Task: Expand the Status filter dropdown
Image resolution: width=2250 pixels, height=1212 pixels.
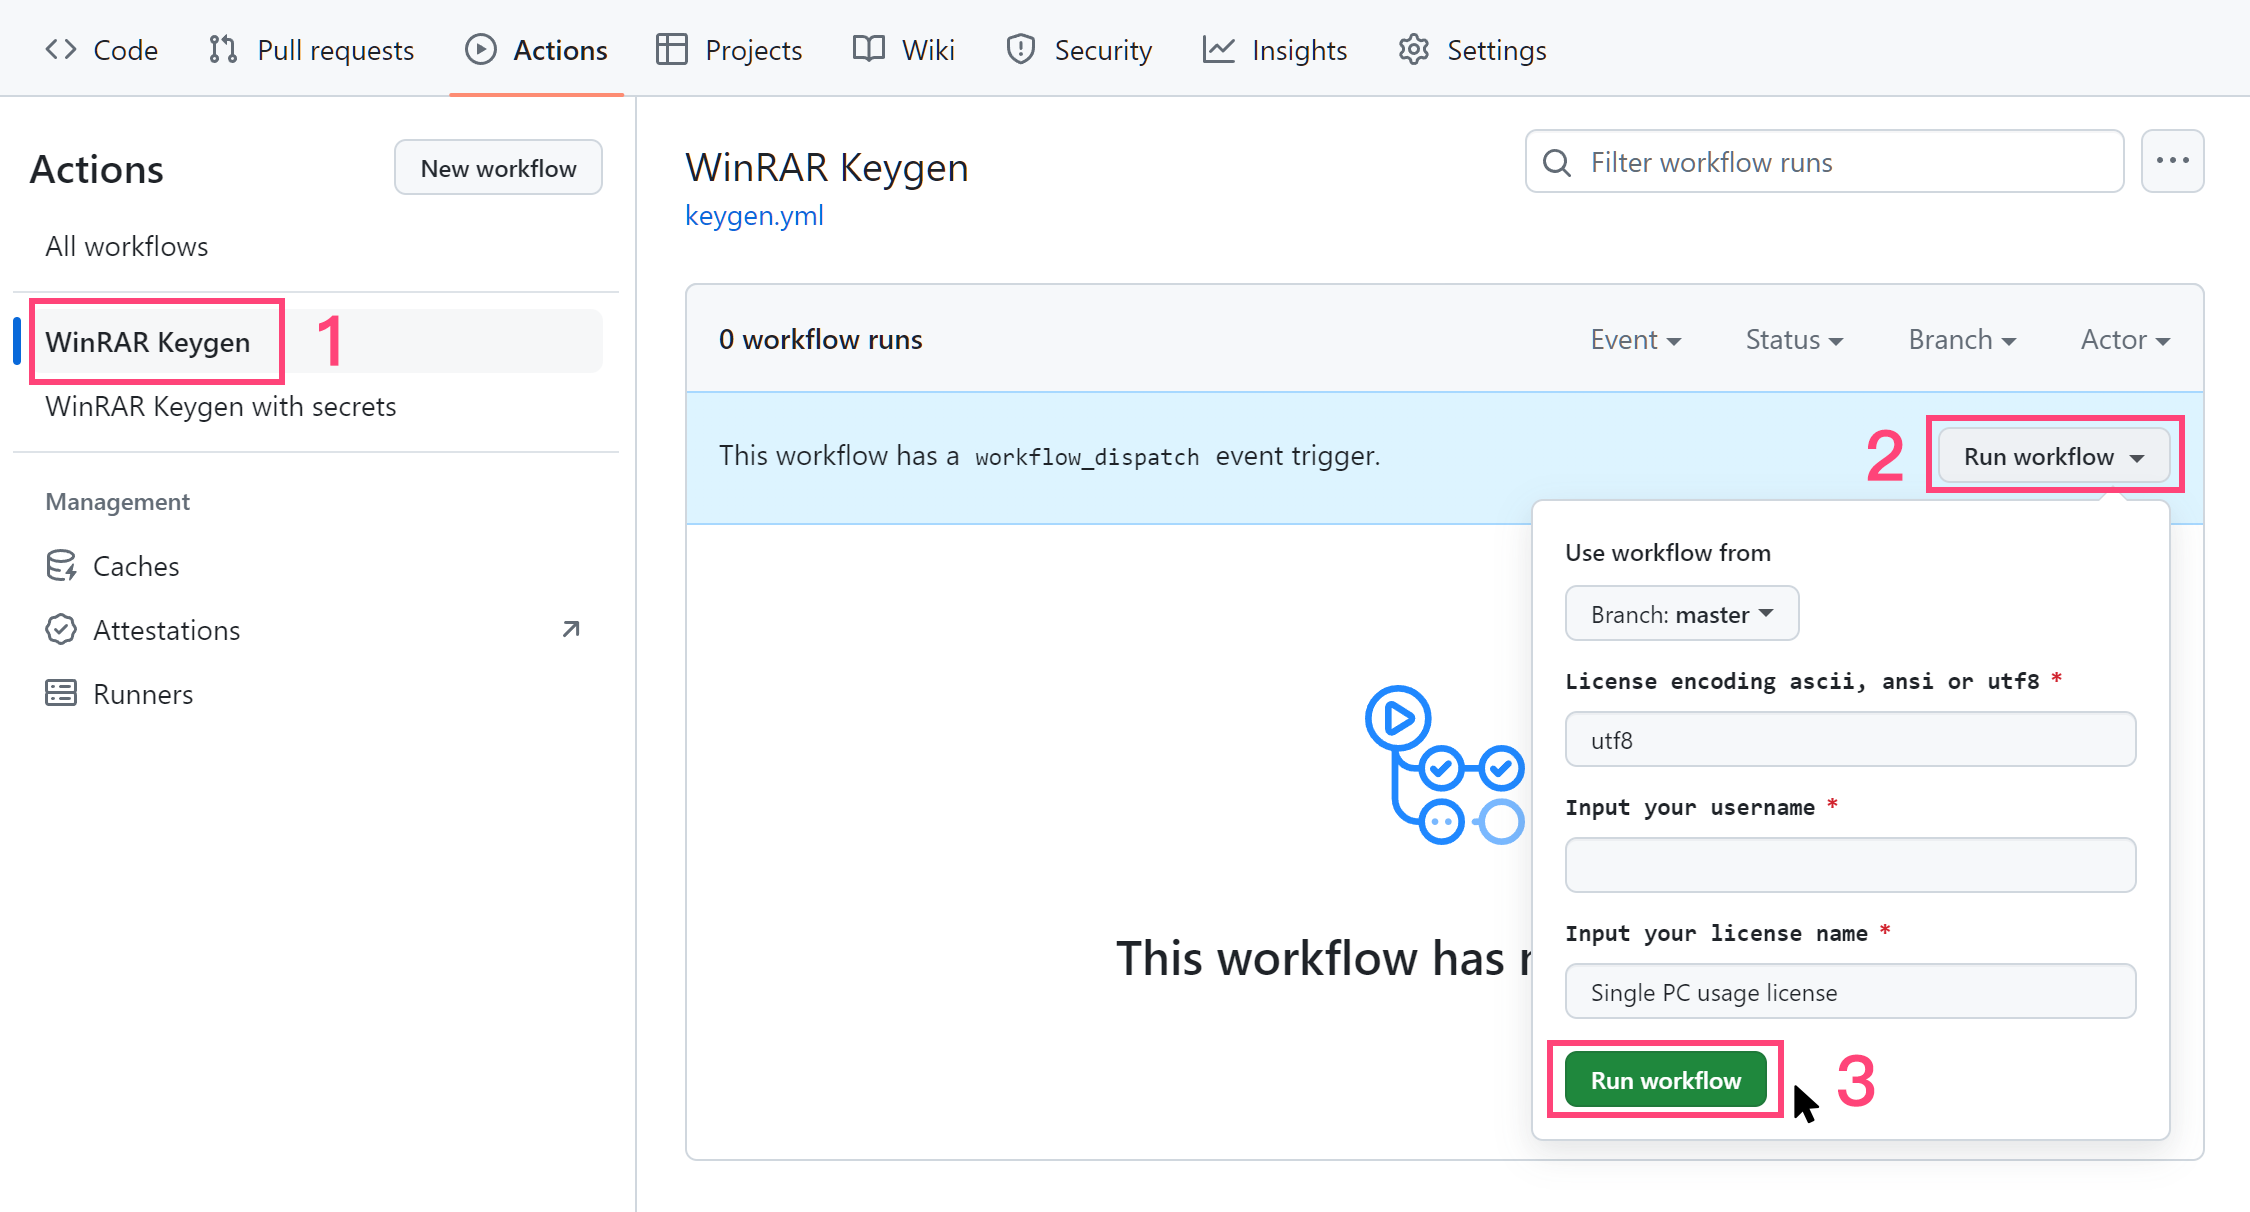Action: pyautogui.click(x=1794, y=340)
